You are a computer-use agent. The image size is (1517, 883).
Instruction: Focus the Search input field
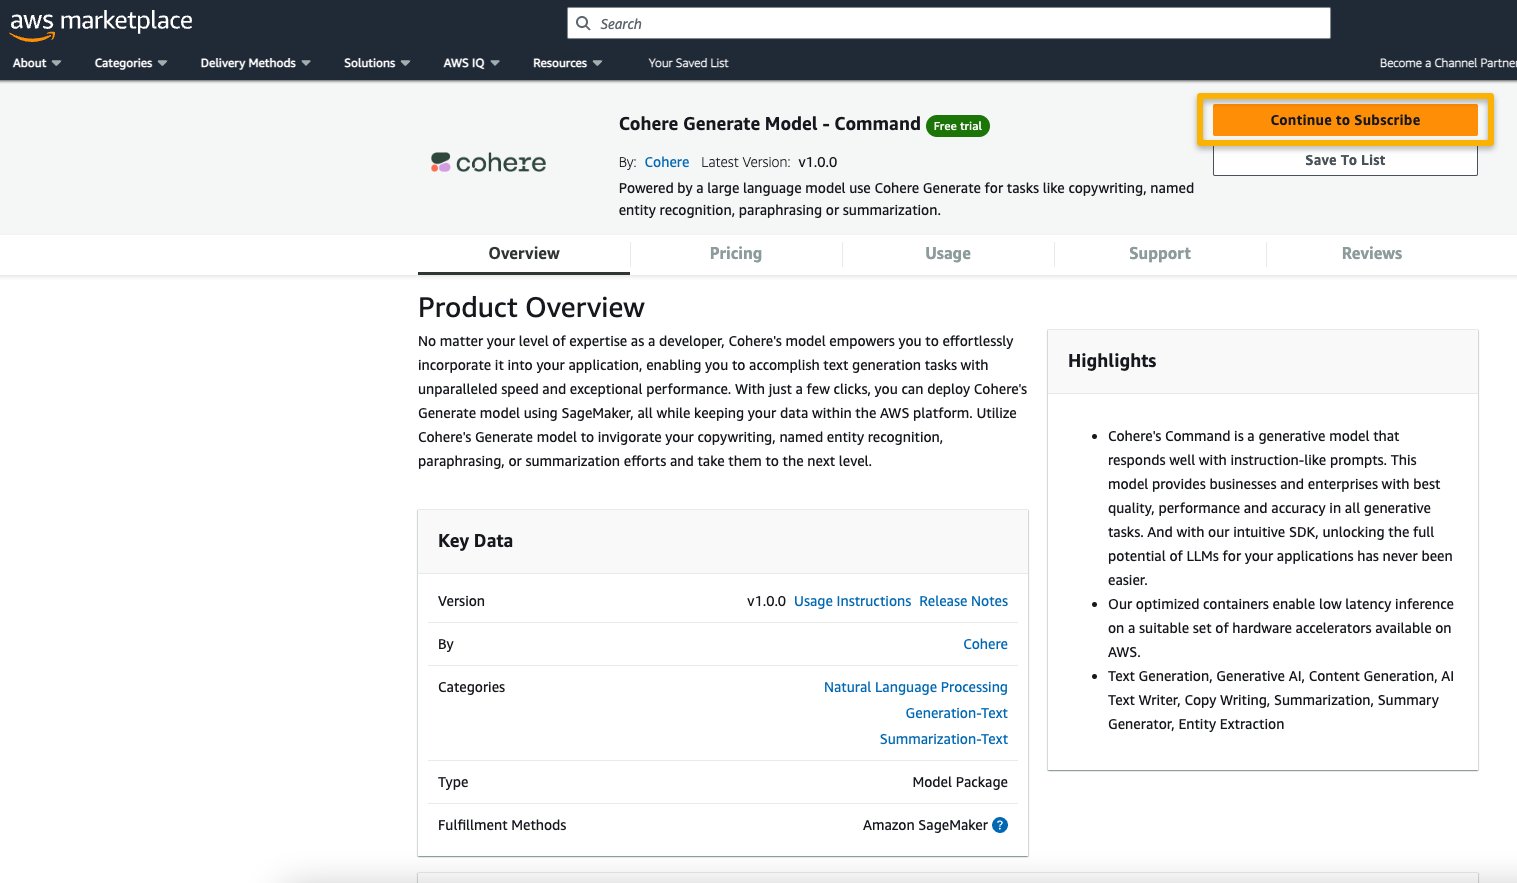948,23
